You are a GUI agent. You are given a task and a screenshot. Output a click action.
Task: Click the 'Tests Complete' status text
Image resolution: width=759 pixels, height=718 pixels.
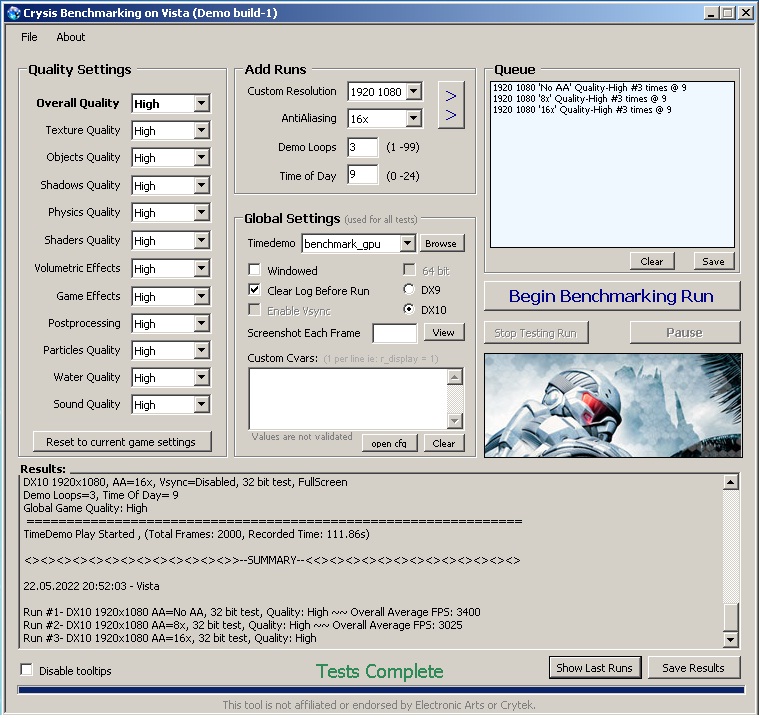[x=380, y=672]
